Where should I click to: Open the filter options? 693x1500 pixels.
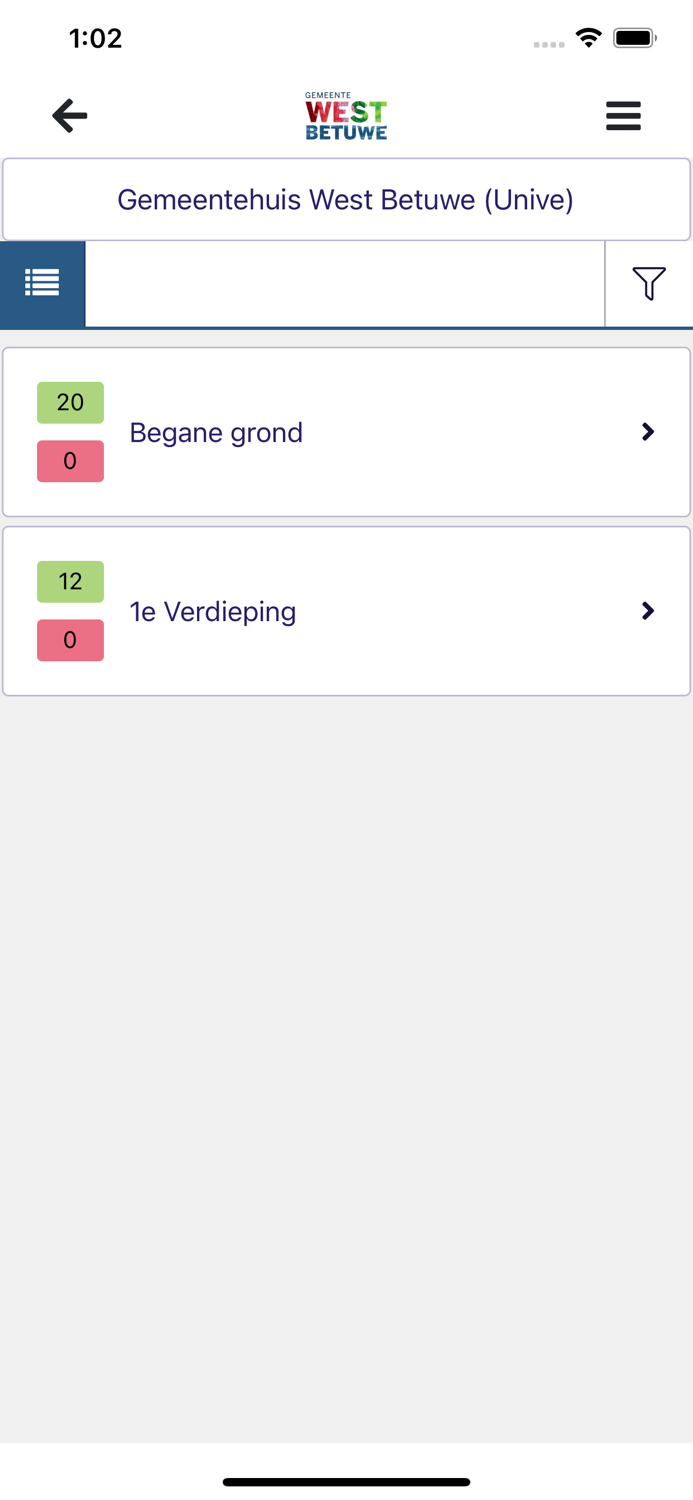[649, 284]
